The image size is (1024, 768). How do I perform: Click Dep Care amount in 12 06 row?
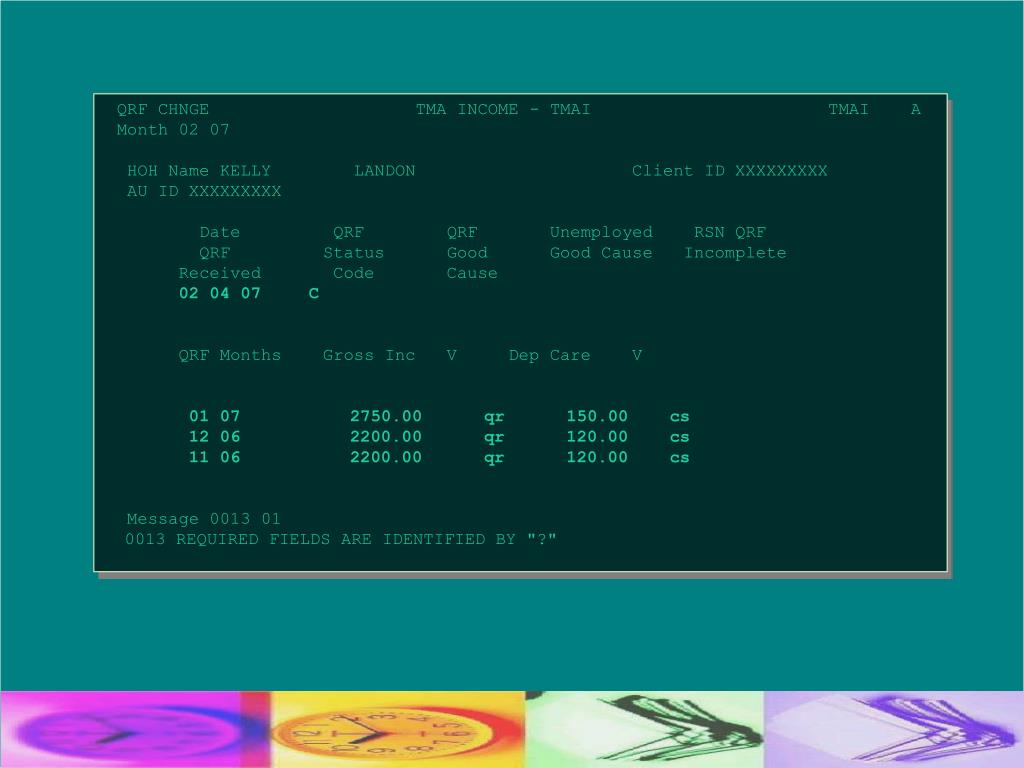tap(597, 437)
